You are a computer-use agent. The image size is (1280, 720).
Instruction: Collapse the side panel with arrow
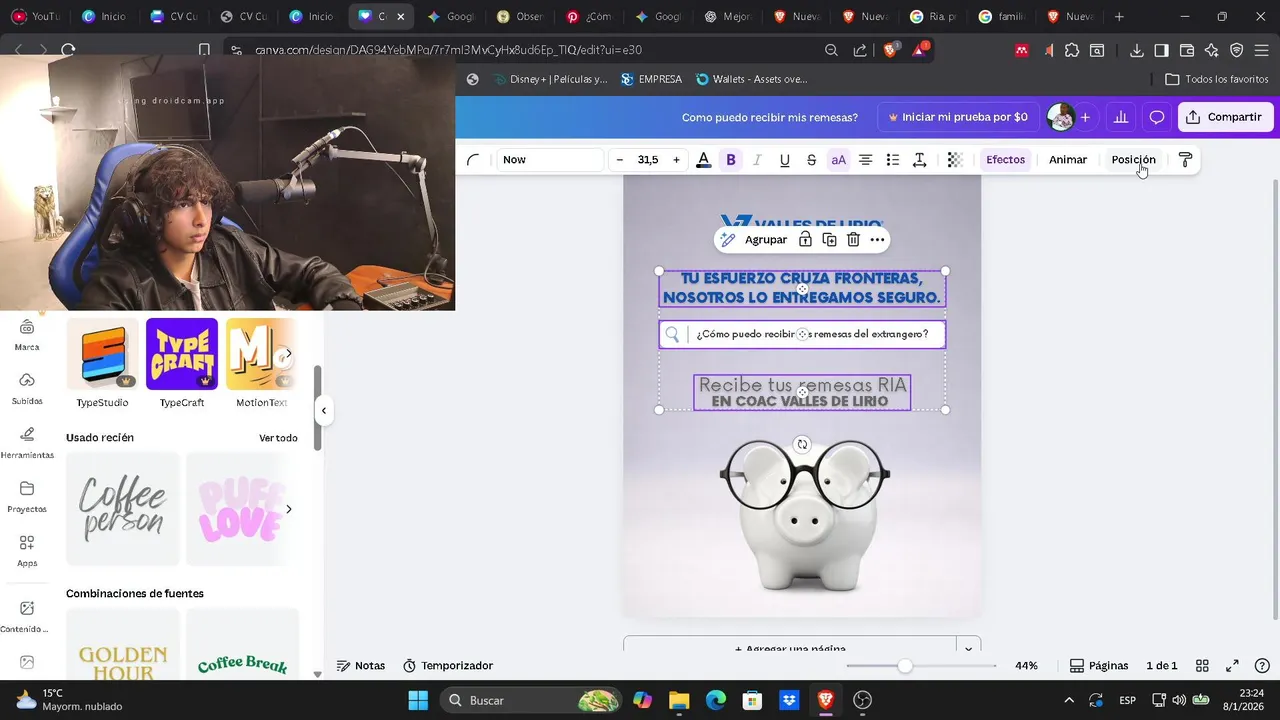coord(323,410)
